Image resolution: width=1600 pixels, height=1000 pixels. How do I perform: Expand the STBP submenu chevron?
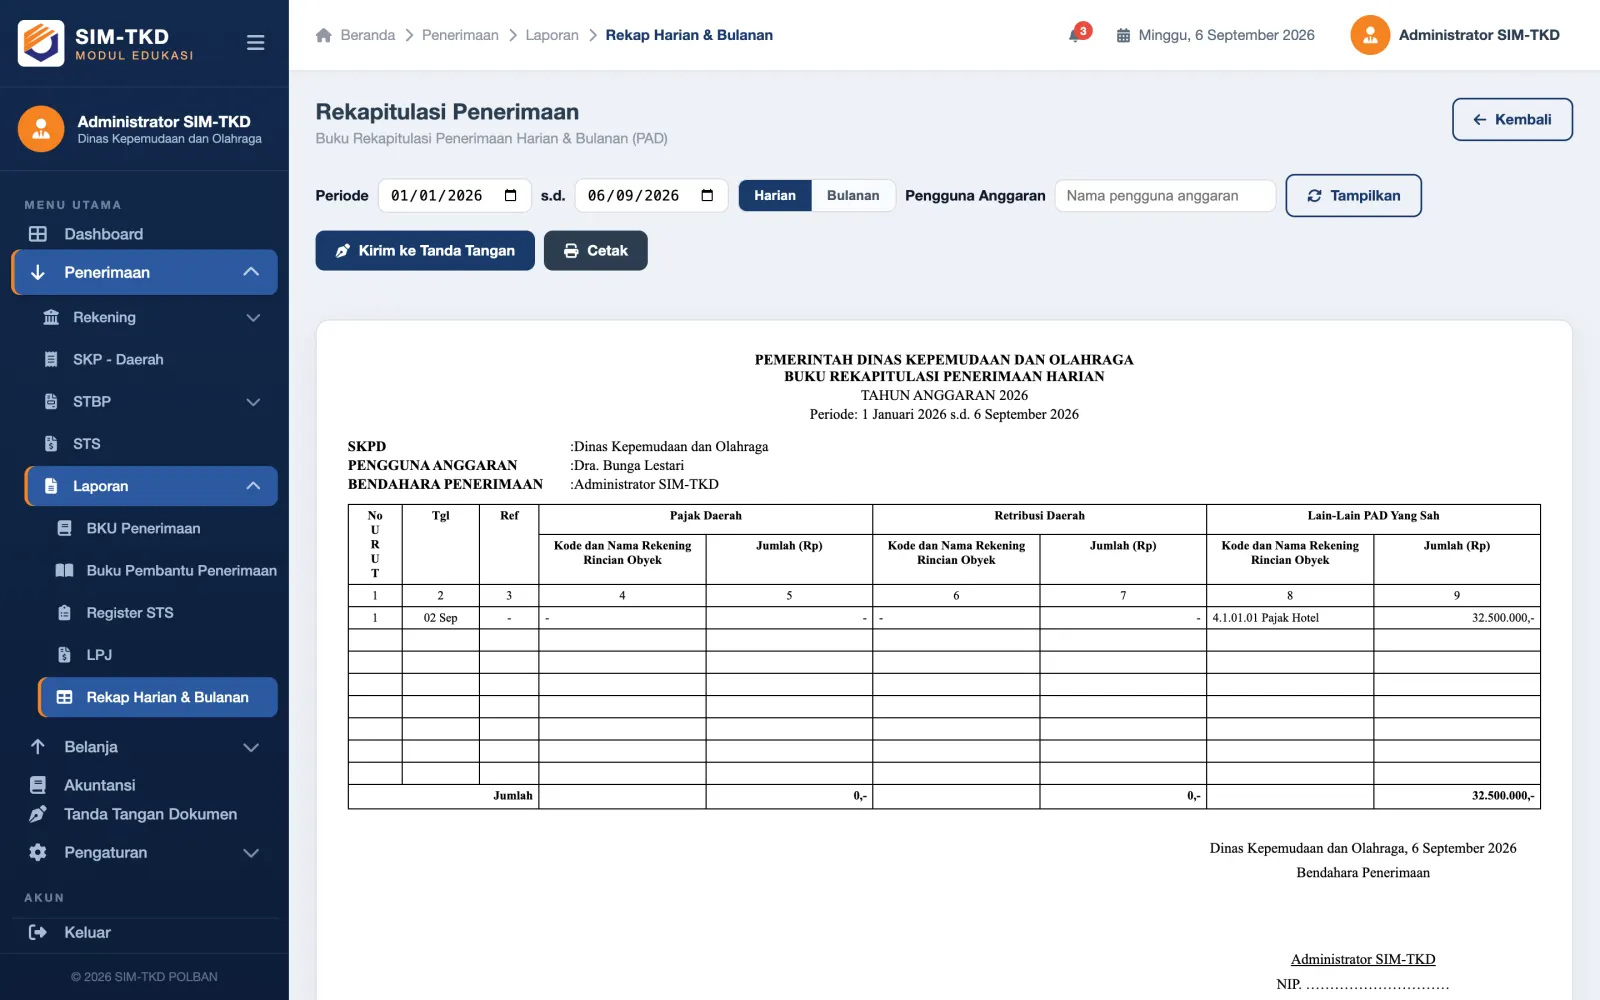(x=253, y=402)
